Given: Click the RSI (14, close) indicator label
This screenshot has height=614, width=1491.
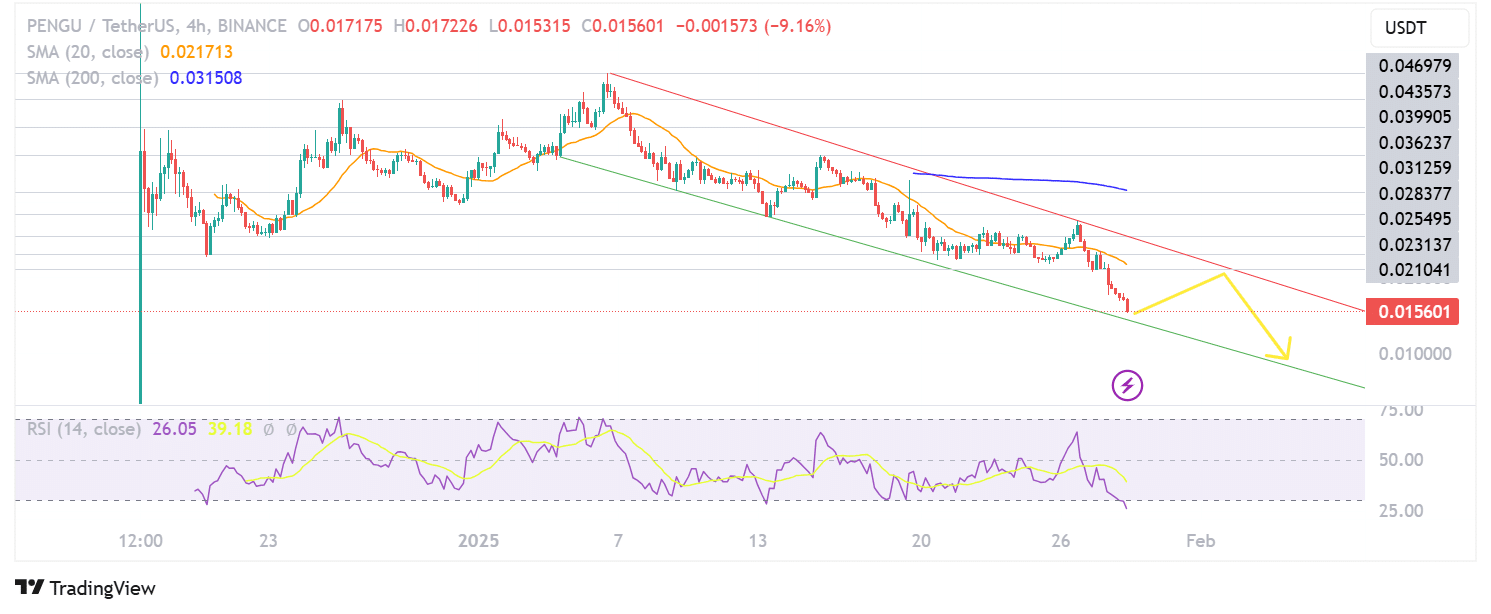Looking at the screenshot, I should [83, 429].
